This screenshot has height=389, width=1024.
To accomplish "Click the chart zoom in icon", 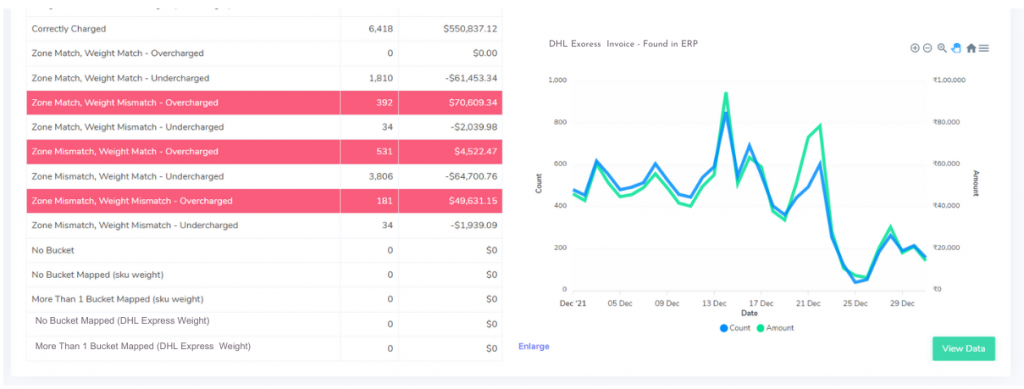I will pyautogui.click(x=914, y=48).
